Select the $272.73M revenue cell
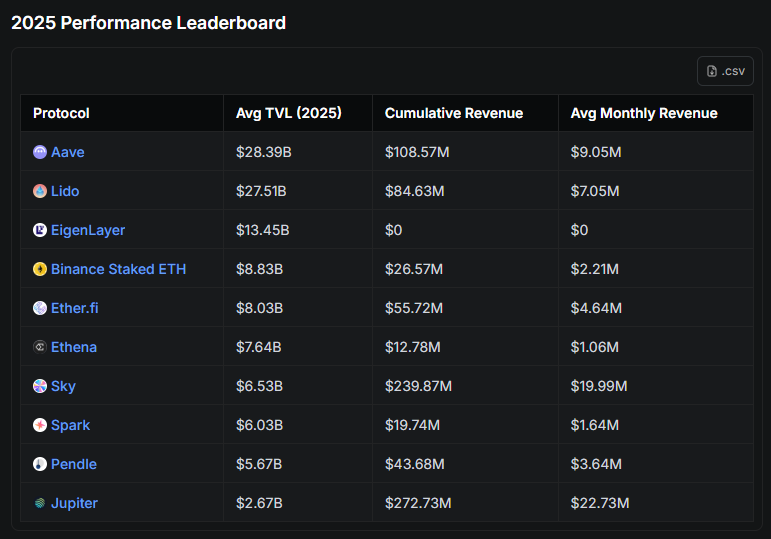 (x=465, y=503)
